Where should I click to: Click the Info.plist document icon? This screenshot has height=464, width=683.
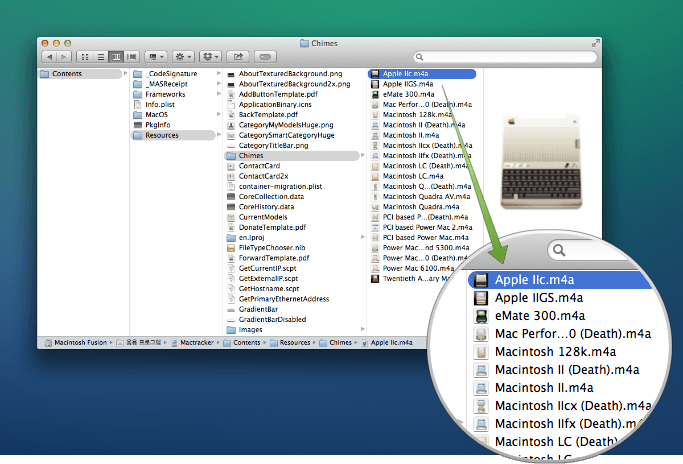point(138,105)
